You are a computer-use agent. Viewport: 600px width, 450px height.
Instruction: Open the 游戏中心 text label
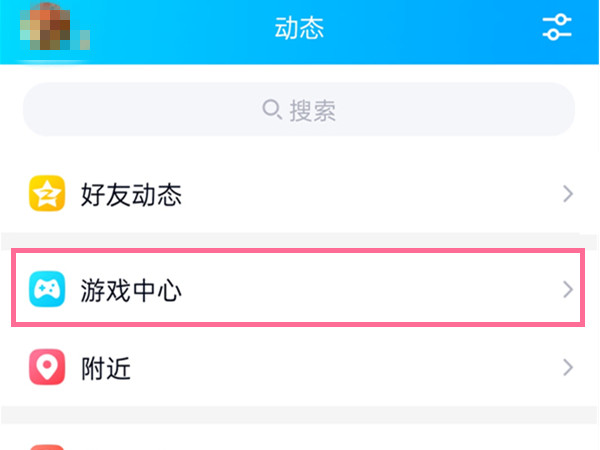point(131,291)
